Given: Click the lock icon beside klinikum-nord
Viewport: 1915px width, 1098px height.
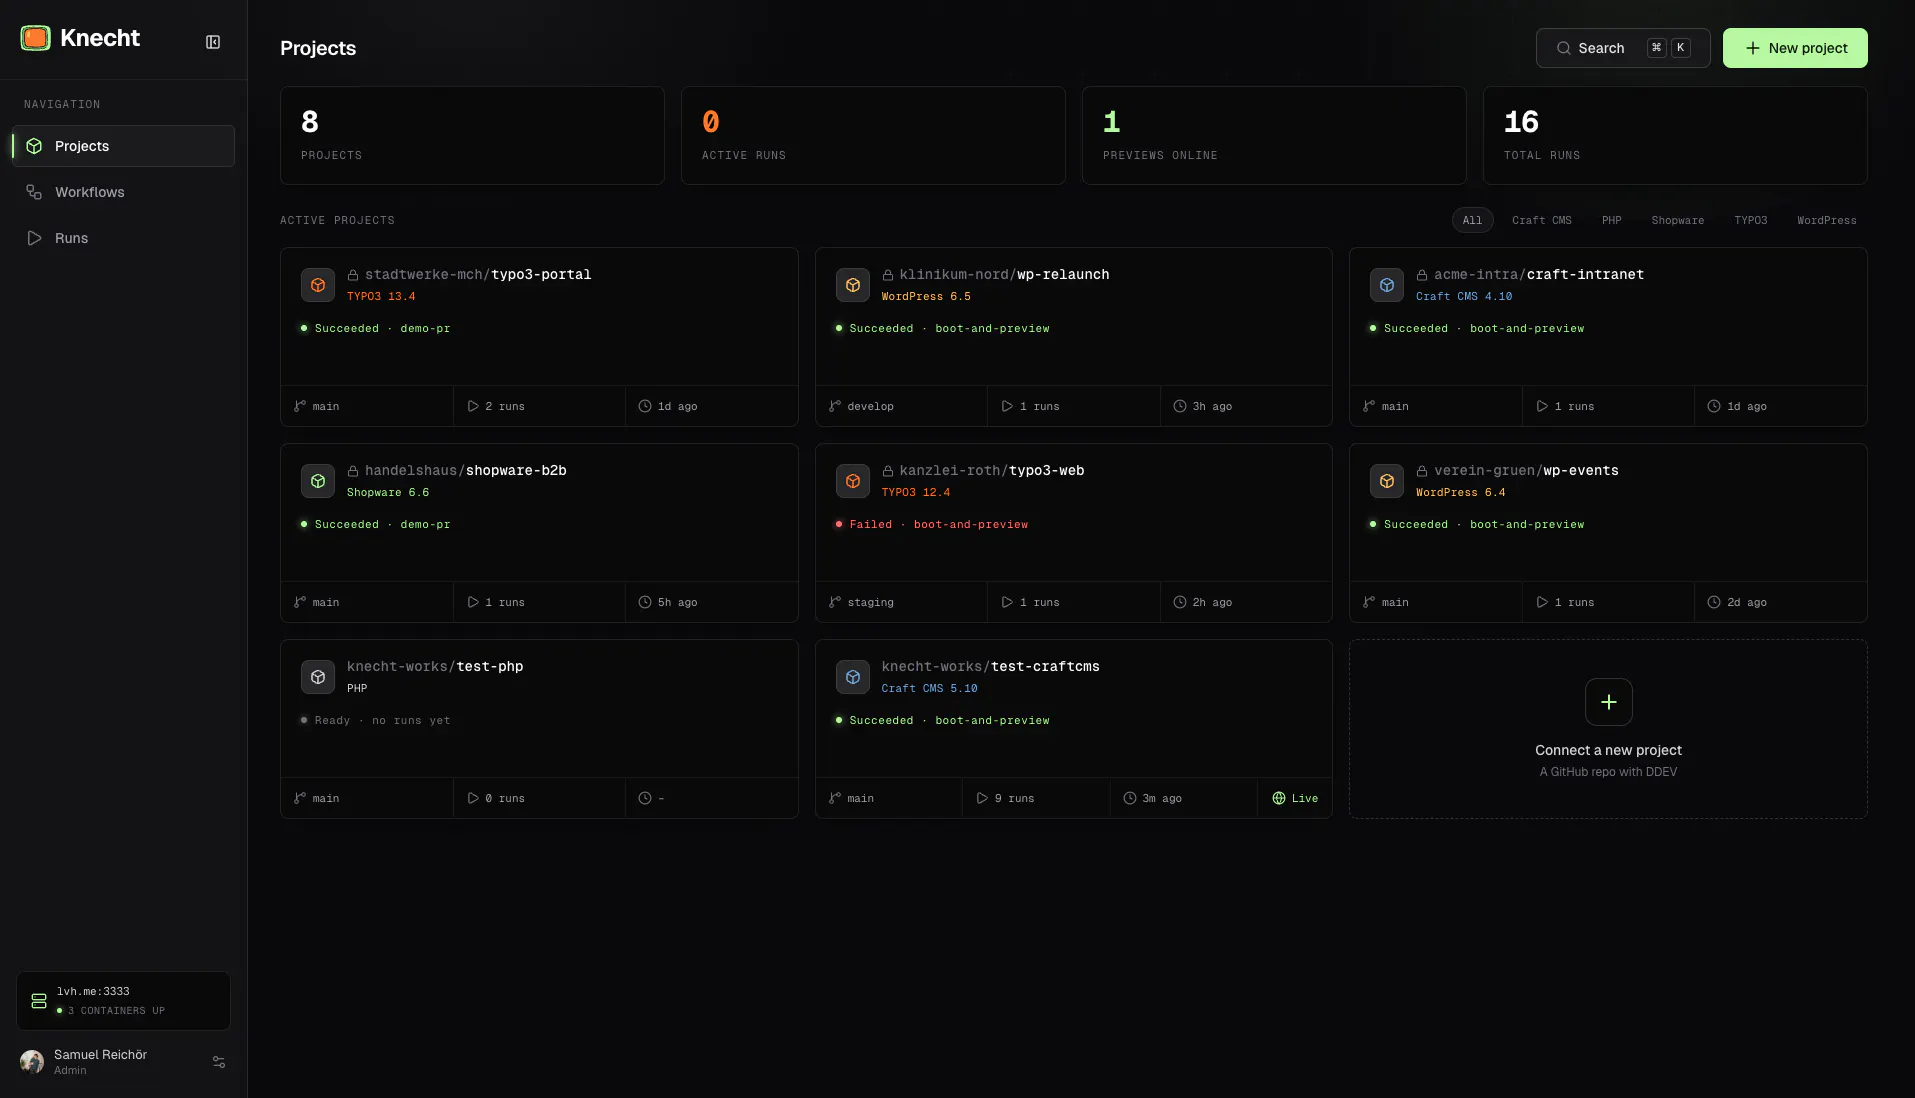Looking at the screenshot, I should pos(887,274).
